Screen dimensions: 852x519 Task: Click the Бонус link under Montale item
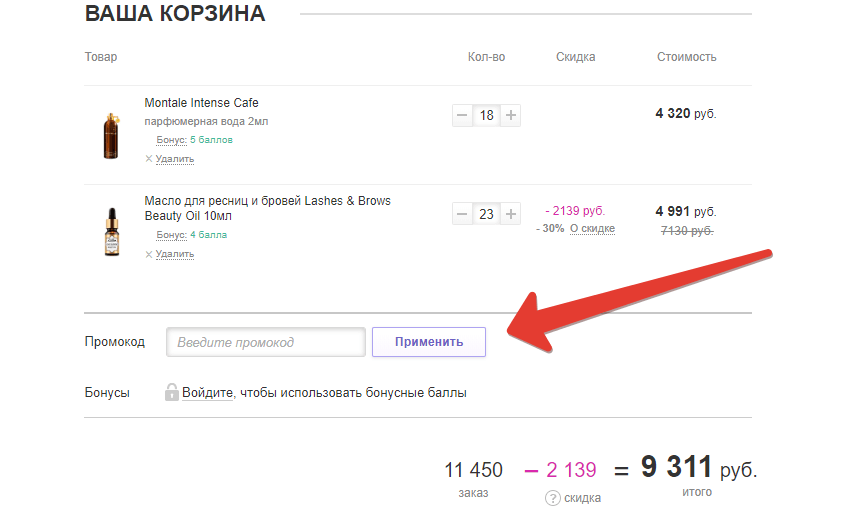point(171,140)
